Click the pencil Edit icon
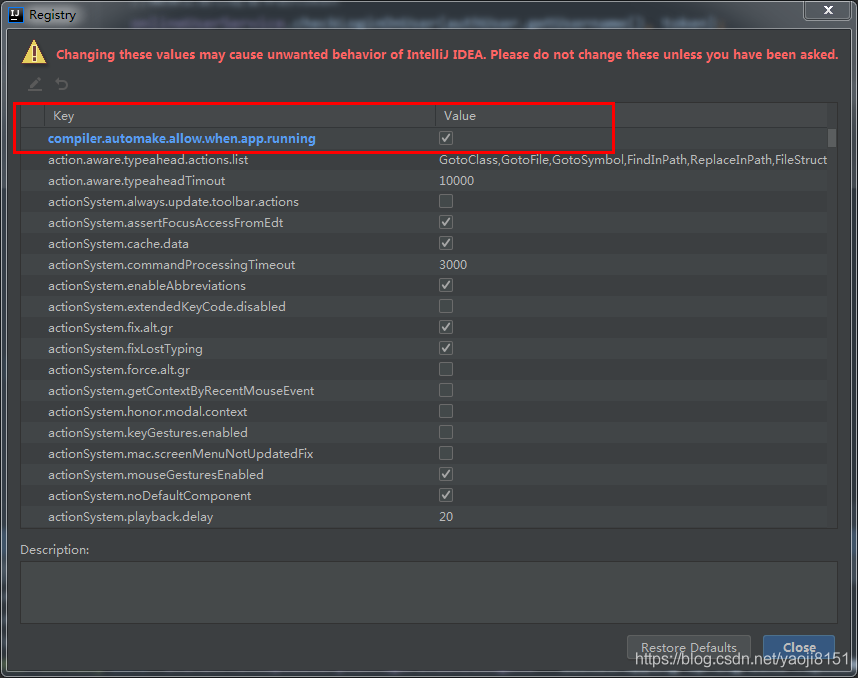This screenshot has width=858, height=678. tap(35, 84)
